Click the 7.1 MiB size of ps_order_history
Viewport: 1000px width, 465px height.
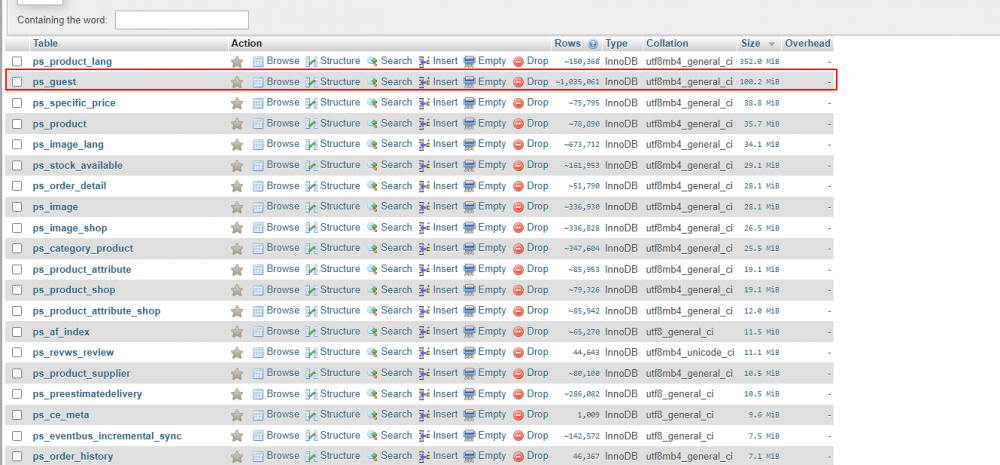(x=764, y=457)
